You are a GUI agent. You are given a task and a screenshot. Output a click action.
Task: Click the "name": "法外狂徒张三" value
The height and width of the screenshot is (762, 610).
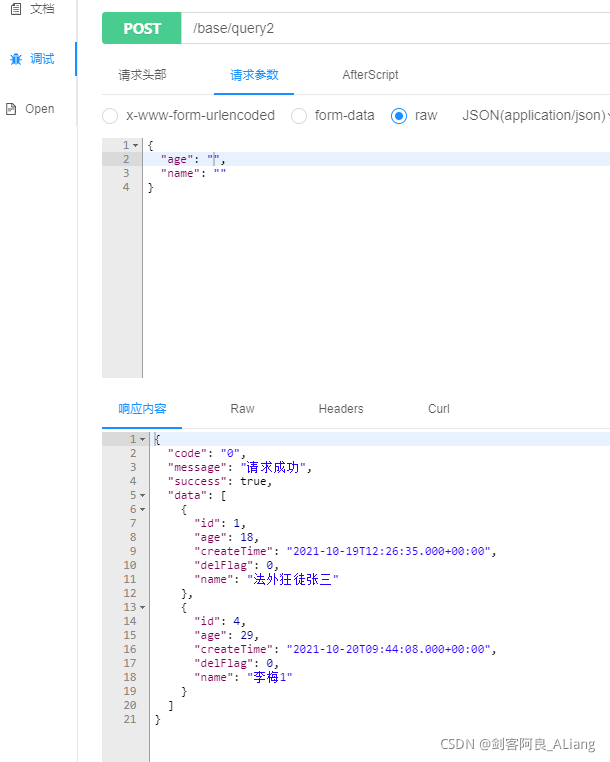point(293,579)
